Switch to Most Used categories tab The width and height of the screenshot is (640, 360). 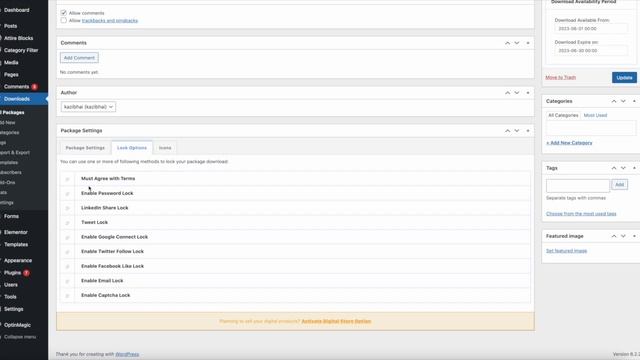pyautogui.click(x=595, y=116)
